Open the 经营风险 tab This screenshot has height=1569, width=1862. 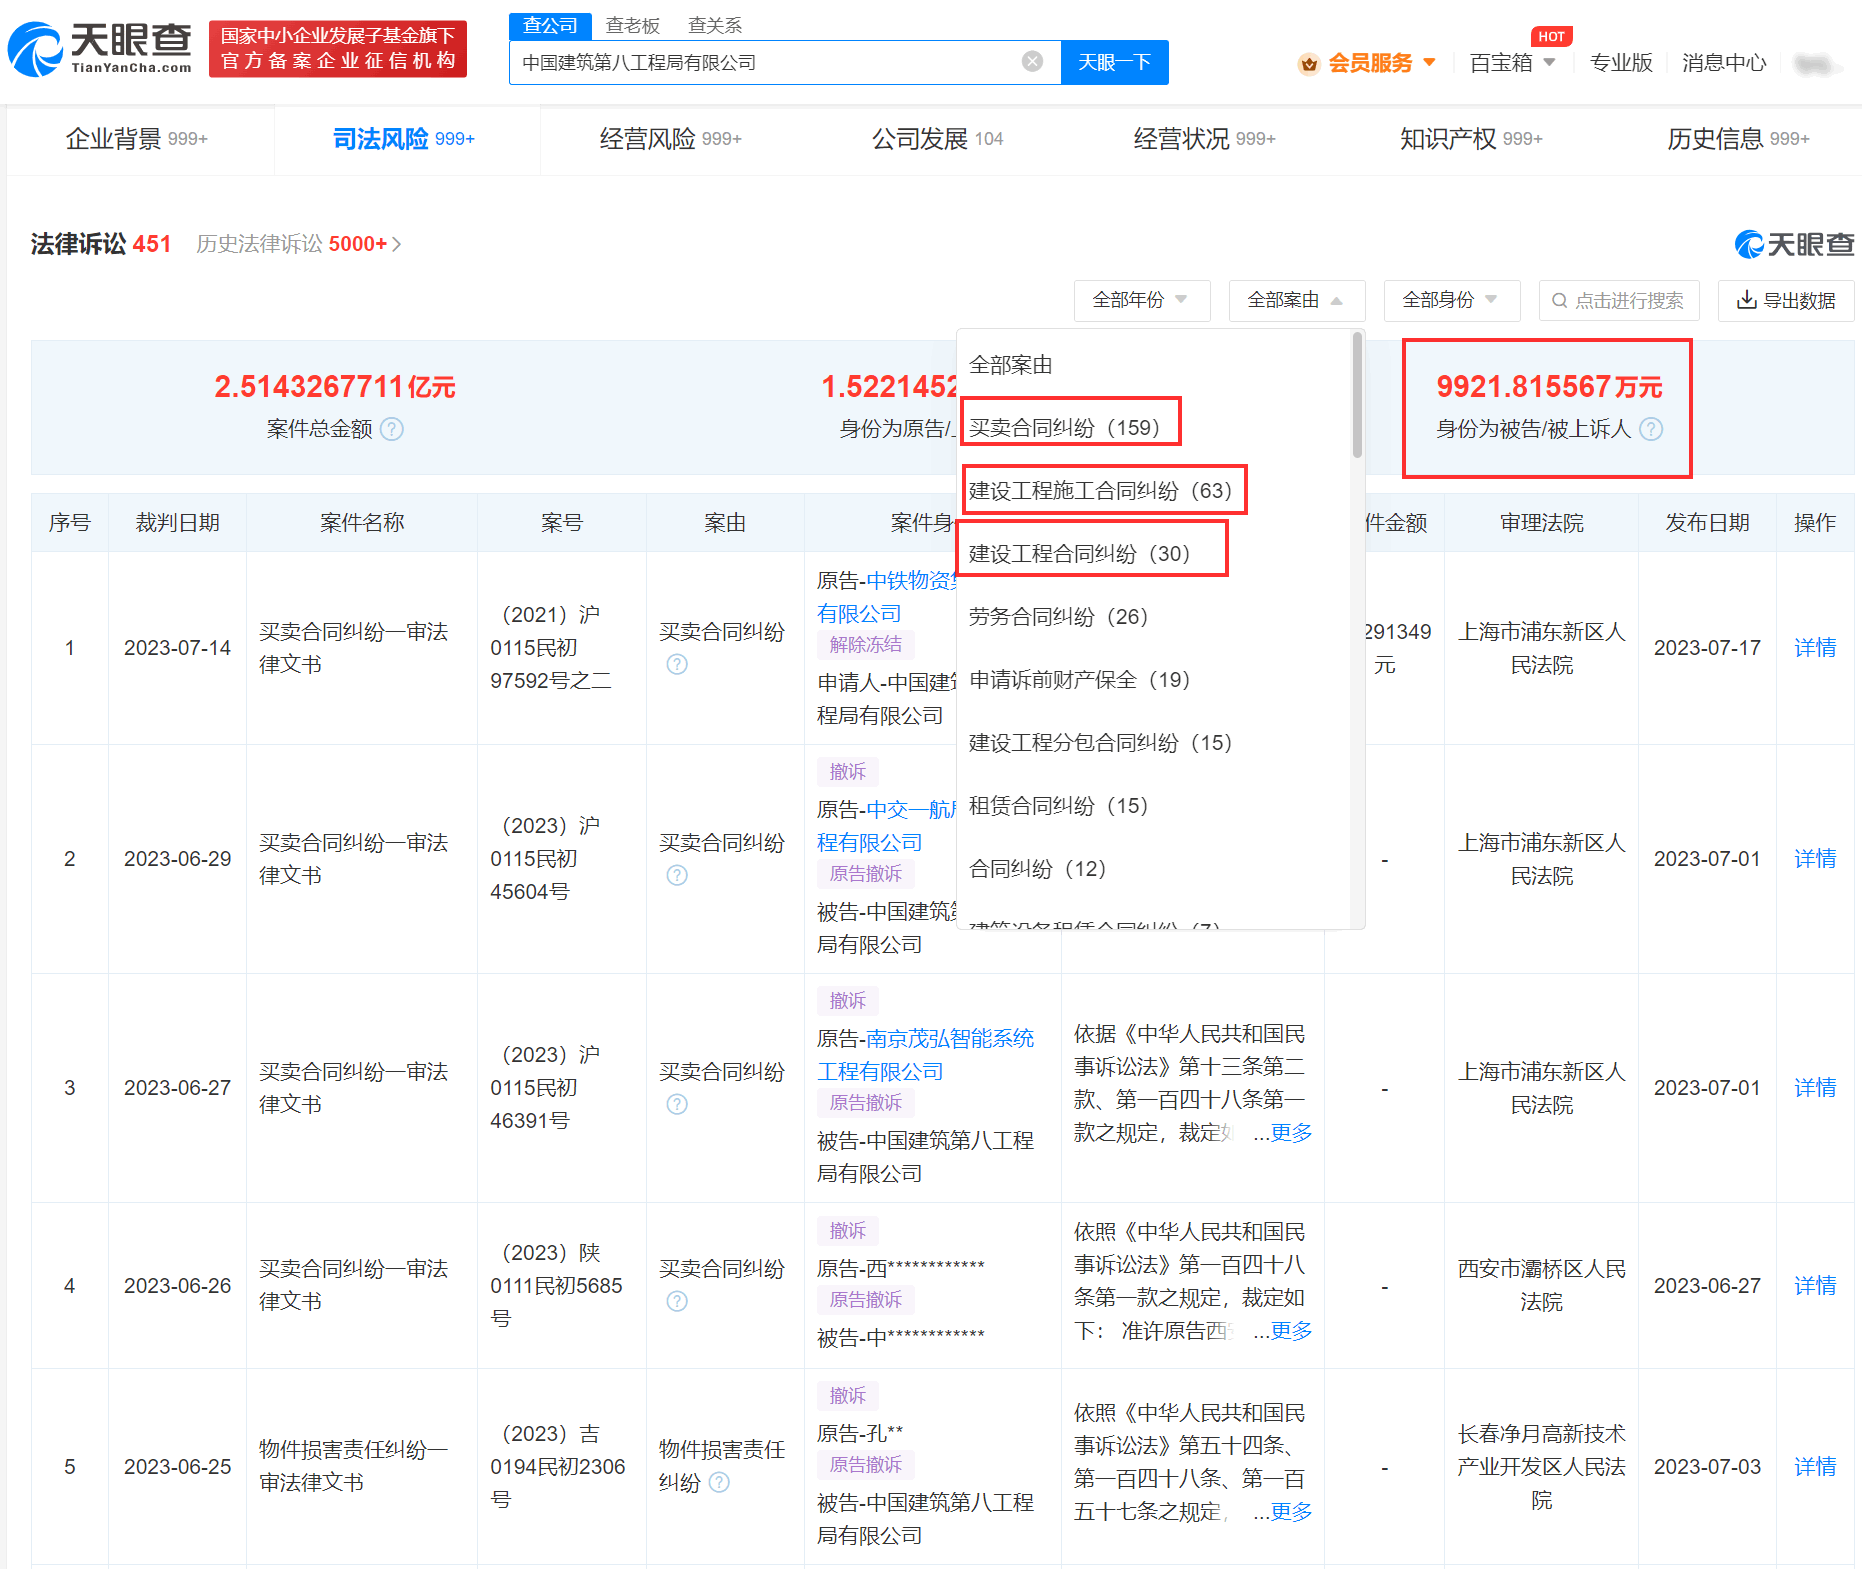click(x=670, y=139)
